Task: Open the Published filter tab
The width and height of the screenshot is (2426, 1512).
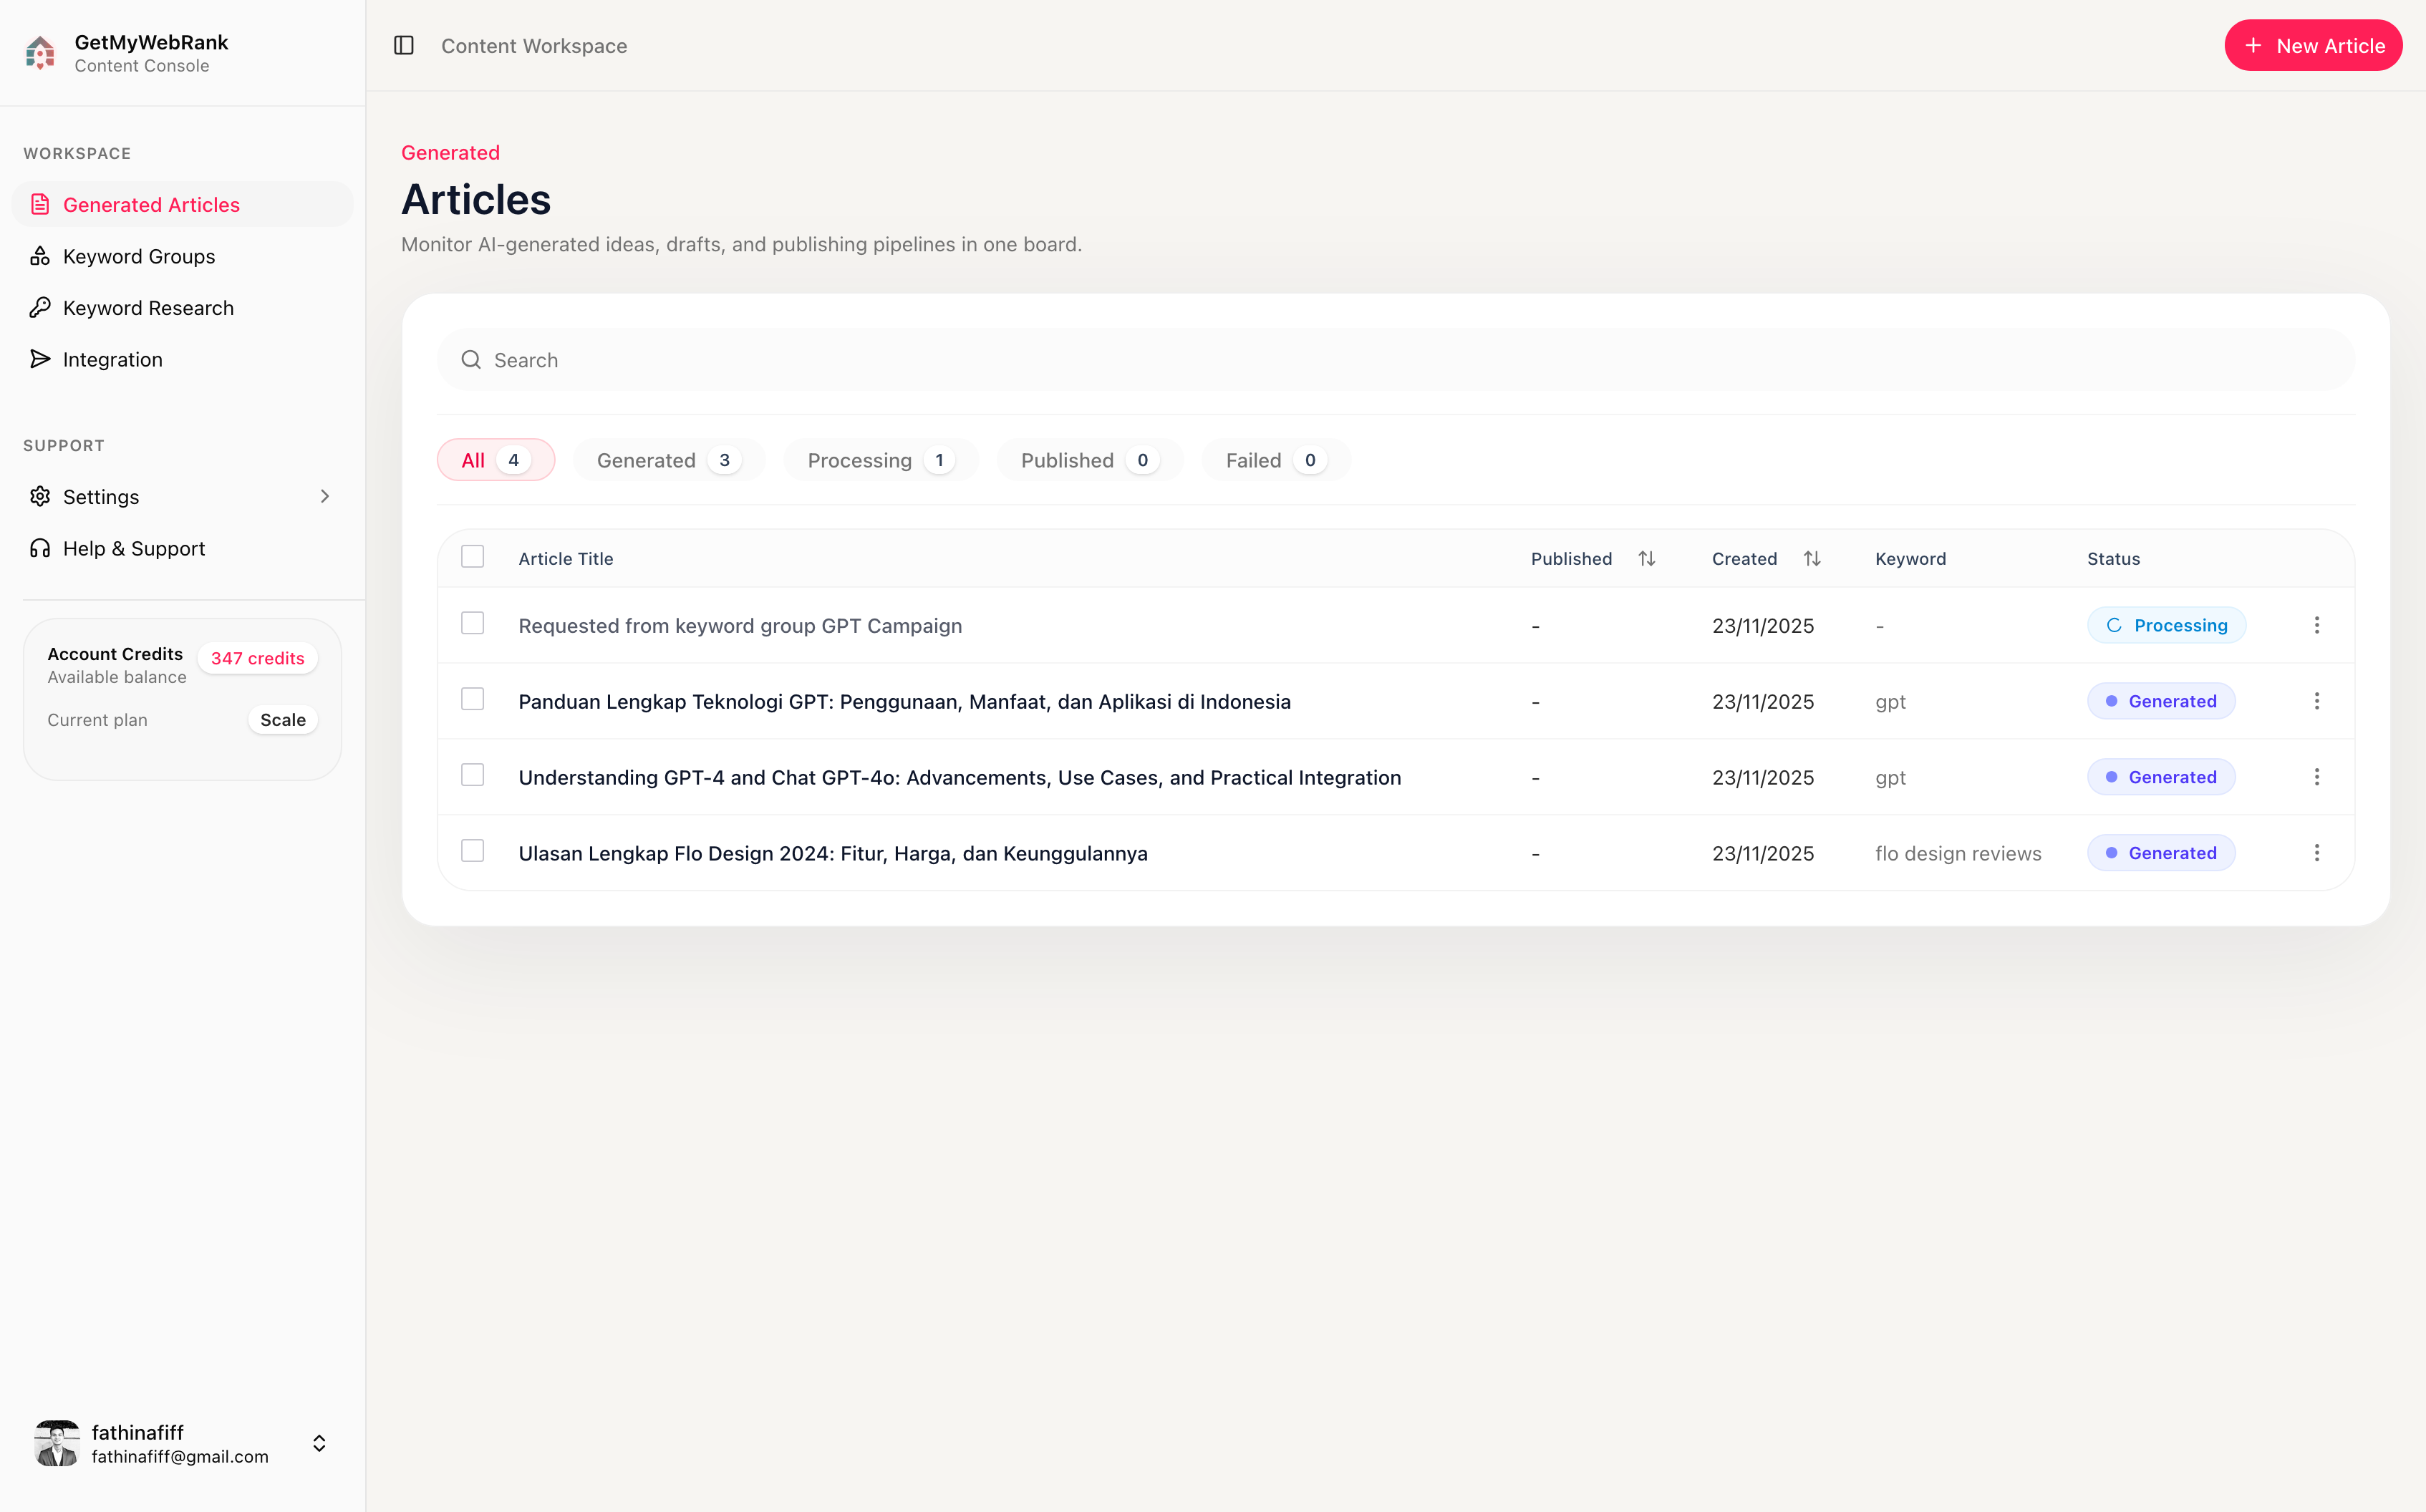Action: point(1088,460)
